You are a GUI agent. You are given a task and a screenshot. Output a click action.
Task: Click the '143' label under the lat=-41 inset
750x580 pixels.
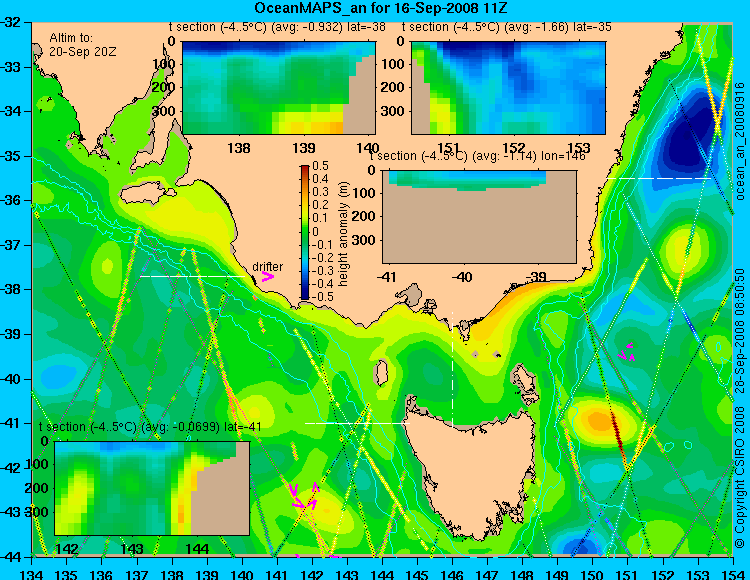click(x=132, y=548)
